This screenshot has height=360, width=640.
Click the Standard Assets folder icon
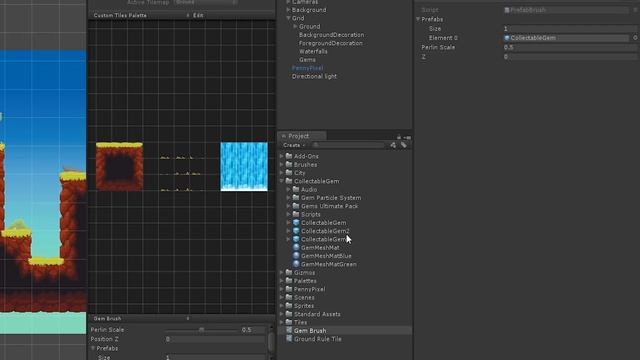289,314
